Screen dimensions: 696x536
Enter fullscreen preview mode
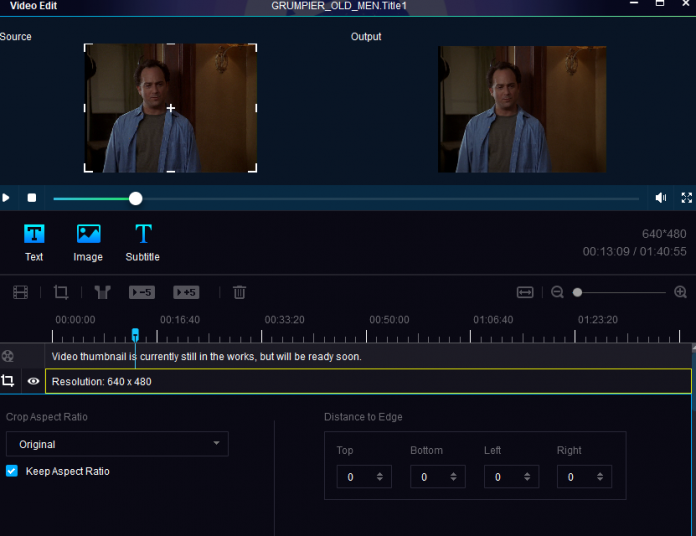[687, 198]
